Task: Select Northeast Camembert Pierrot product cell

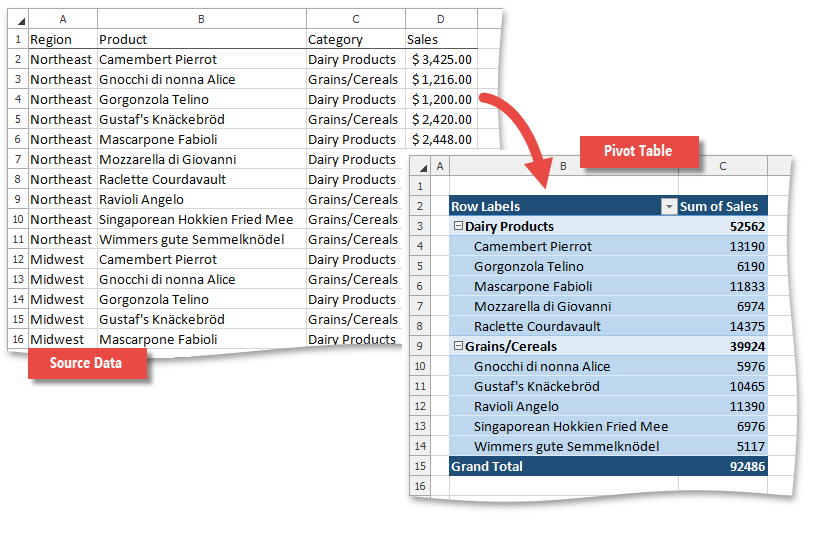Action: pyautogui.click(x=202, y=59)
